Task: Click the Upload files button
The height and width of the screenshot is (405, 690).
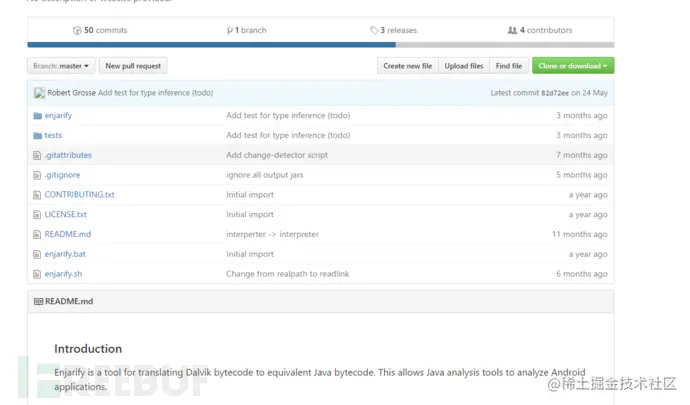Action: pos(464,66)
